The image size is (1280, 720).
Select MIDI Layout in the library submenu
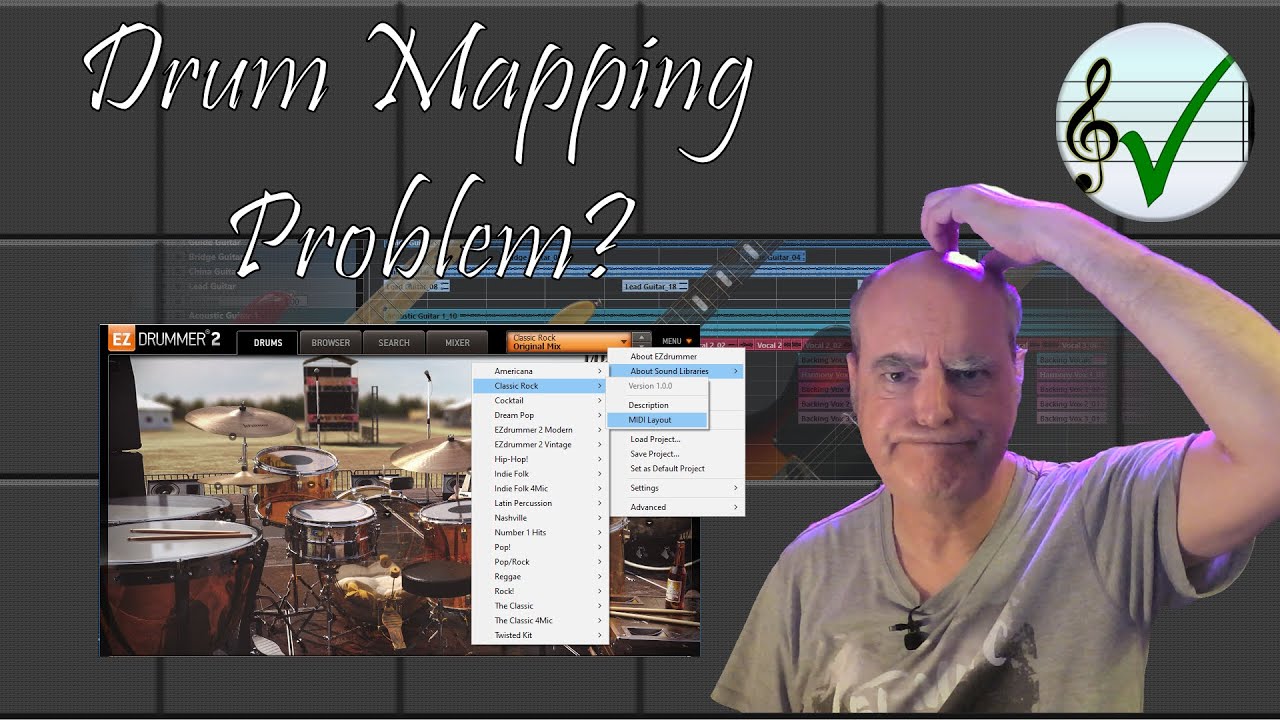[656, 420]
